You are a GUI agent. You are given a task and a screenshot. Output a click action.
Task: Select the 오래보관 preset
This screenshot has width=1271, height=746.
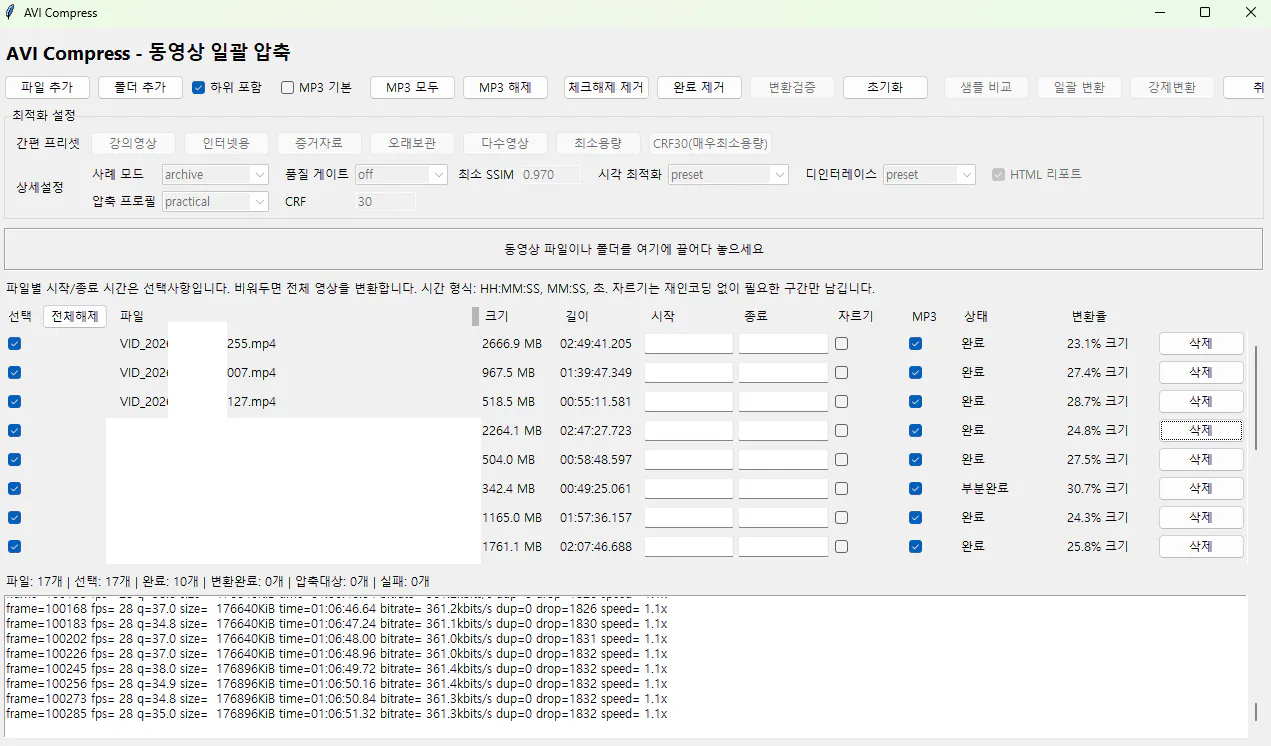click(x=412, y=143)
